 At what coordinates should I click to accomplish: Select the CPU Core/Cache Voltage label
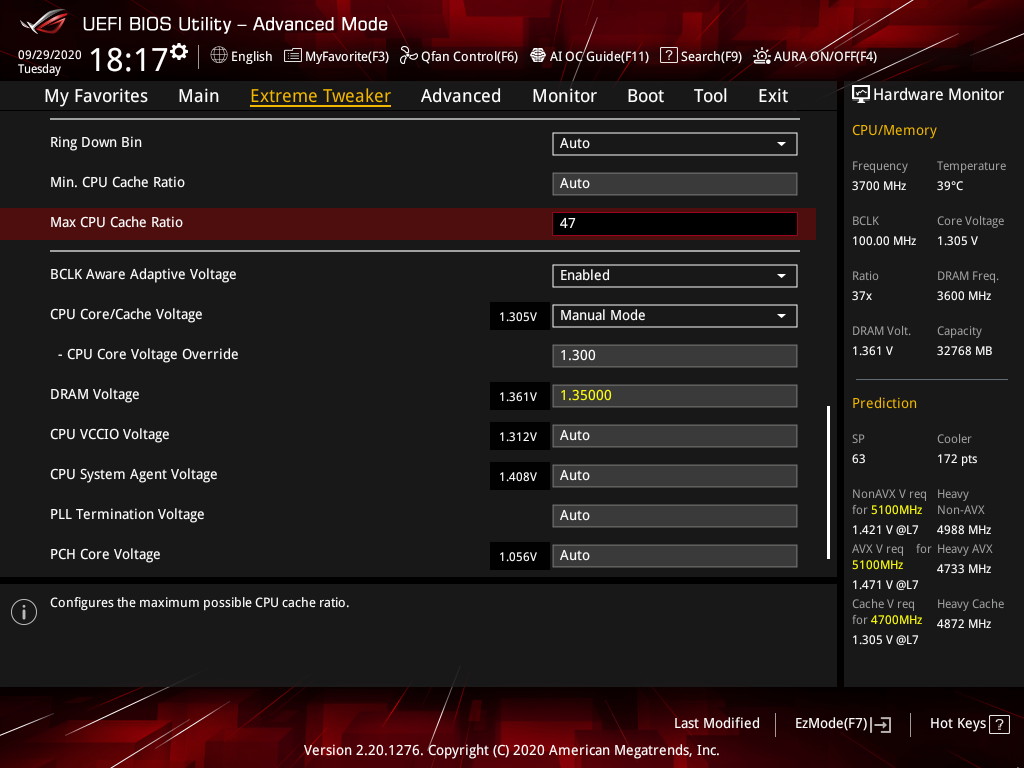[126, 314]
